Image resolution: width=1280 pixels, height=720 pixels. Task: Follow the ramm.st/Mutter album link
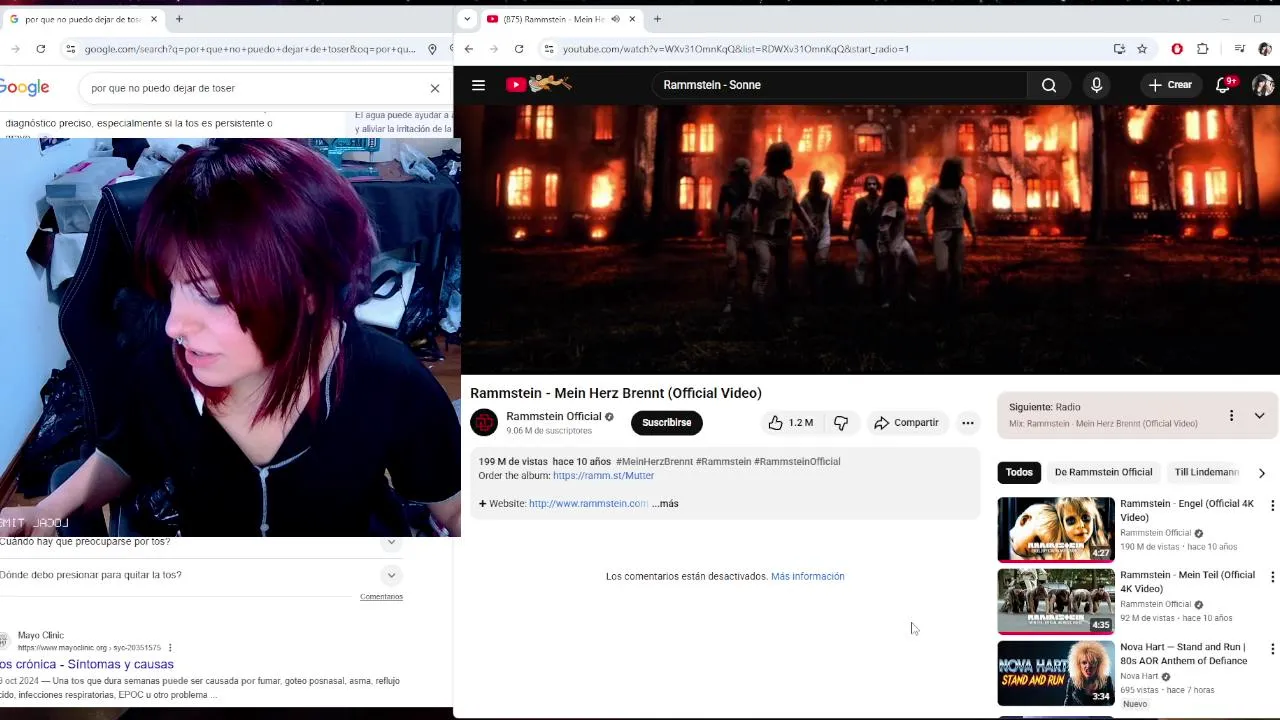coord(603,476)
